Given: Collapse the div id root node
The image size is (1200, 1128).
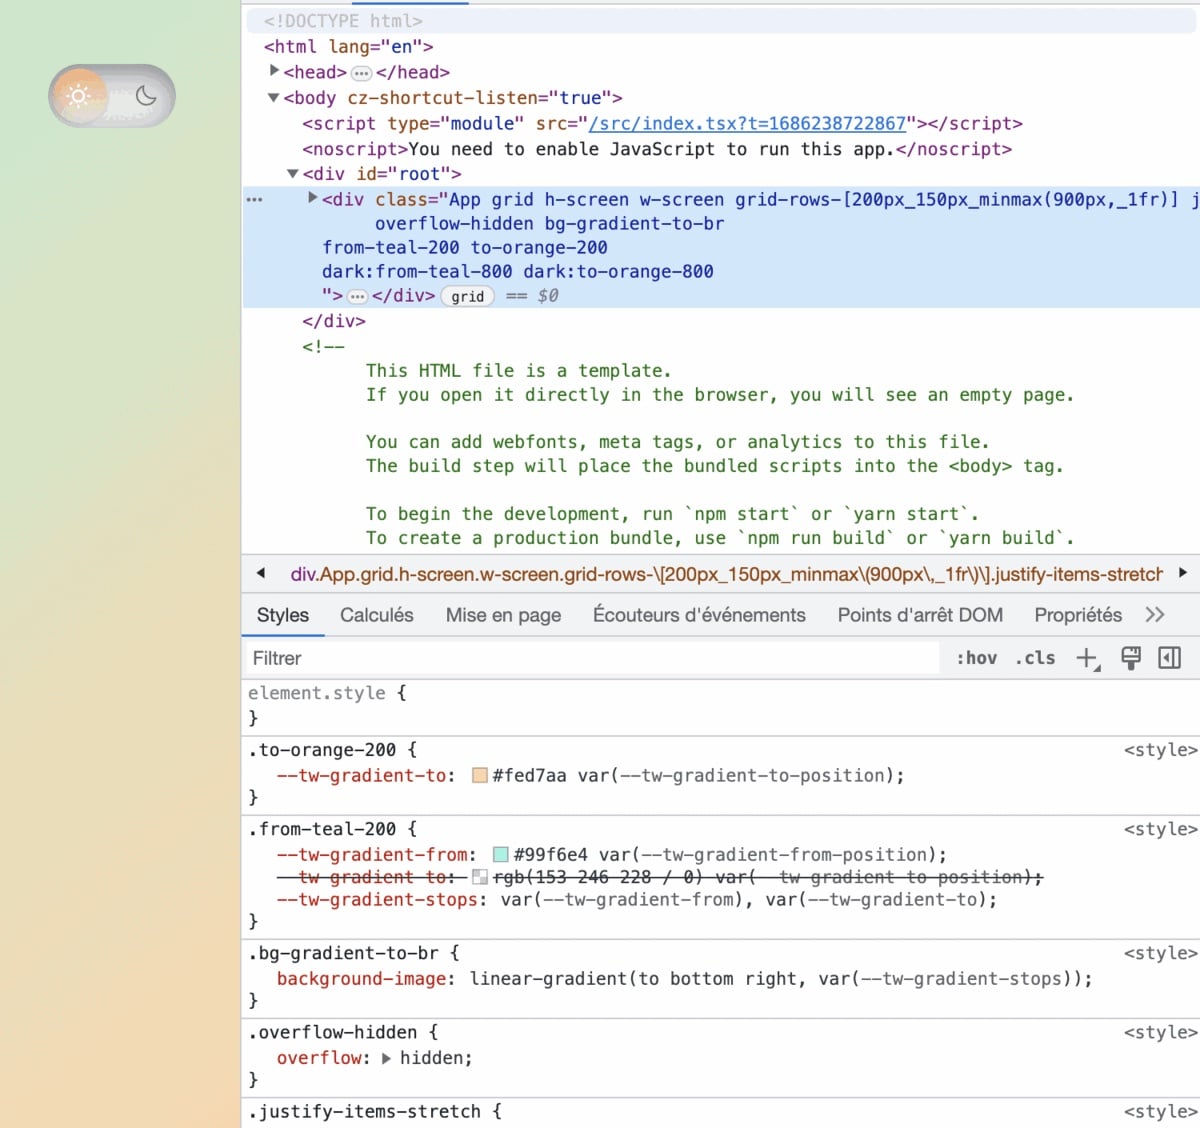Looking at the screenshot, I should tap(293, 173).
